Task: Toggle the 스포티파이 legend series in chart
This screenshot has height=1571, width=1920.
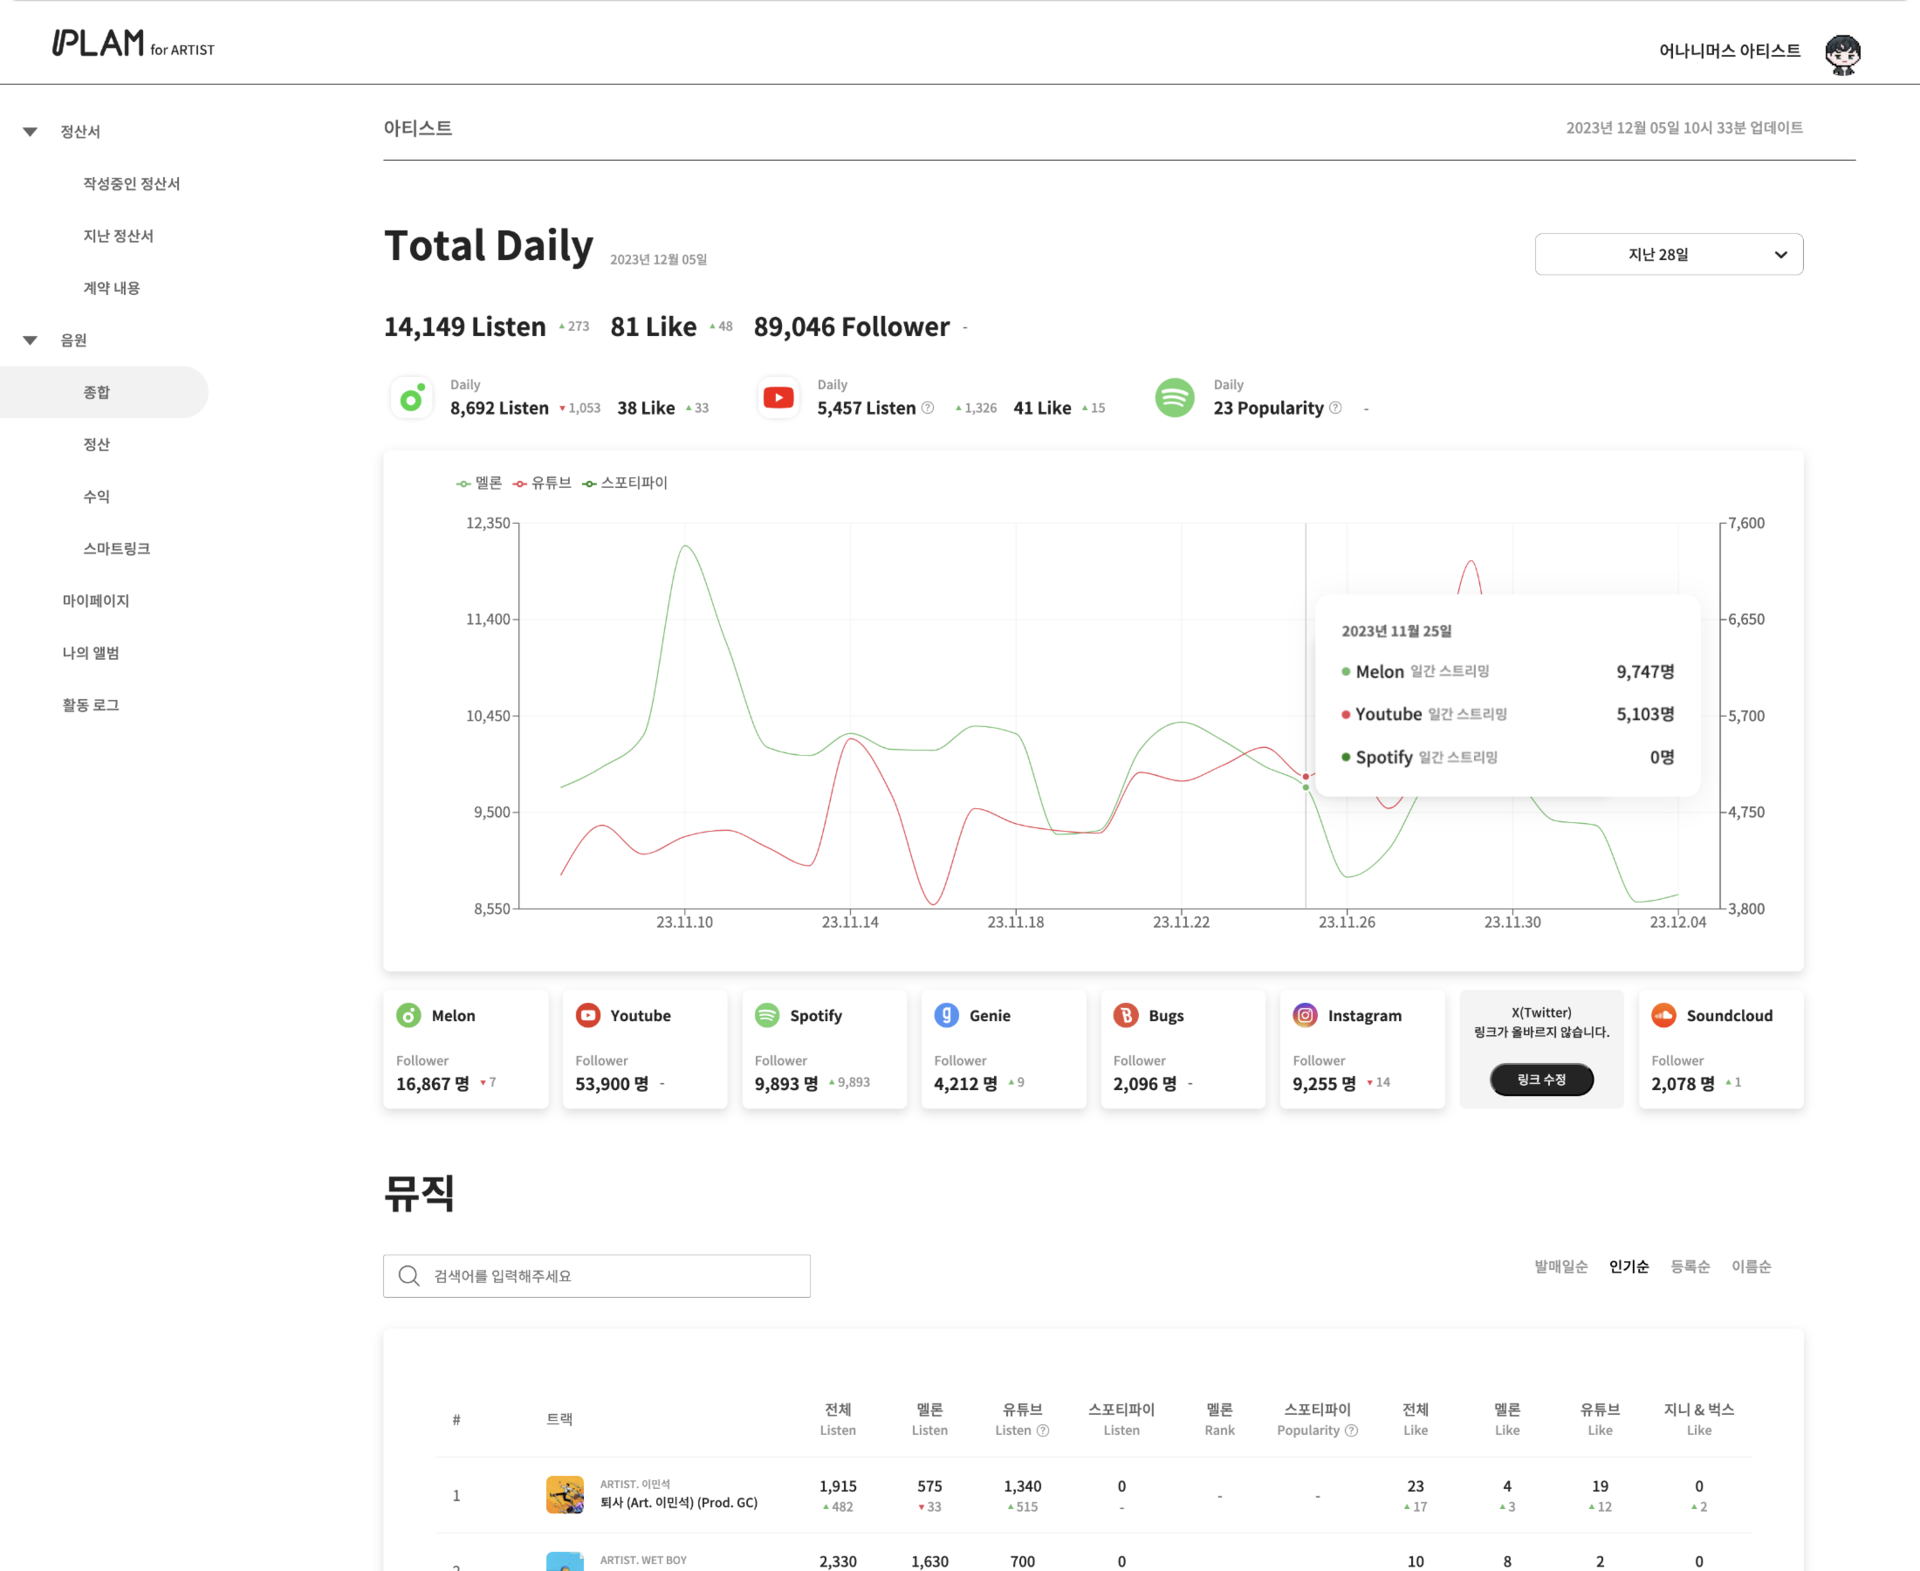Action: (625, 483)
